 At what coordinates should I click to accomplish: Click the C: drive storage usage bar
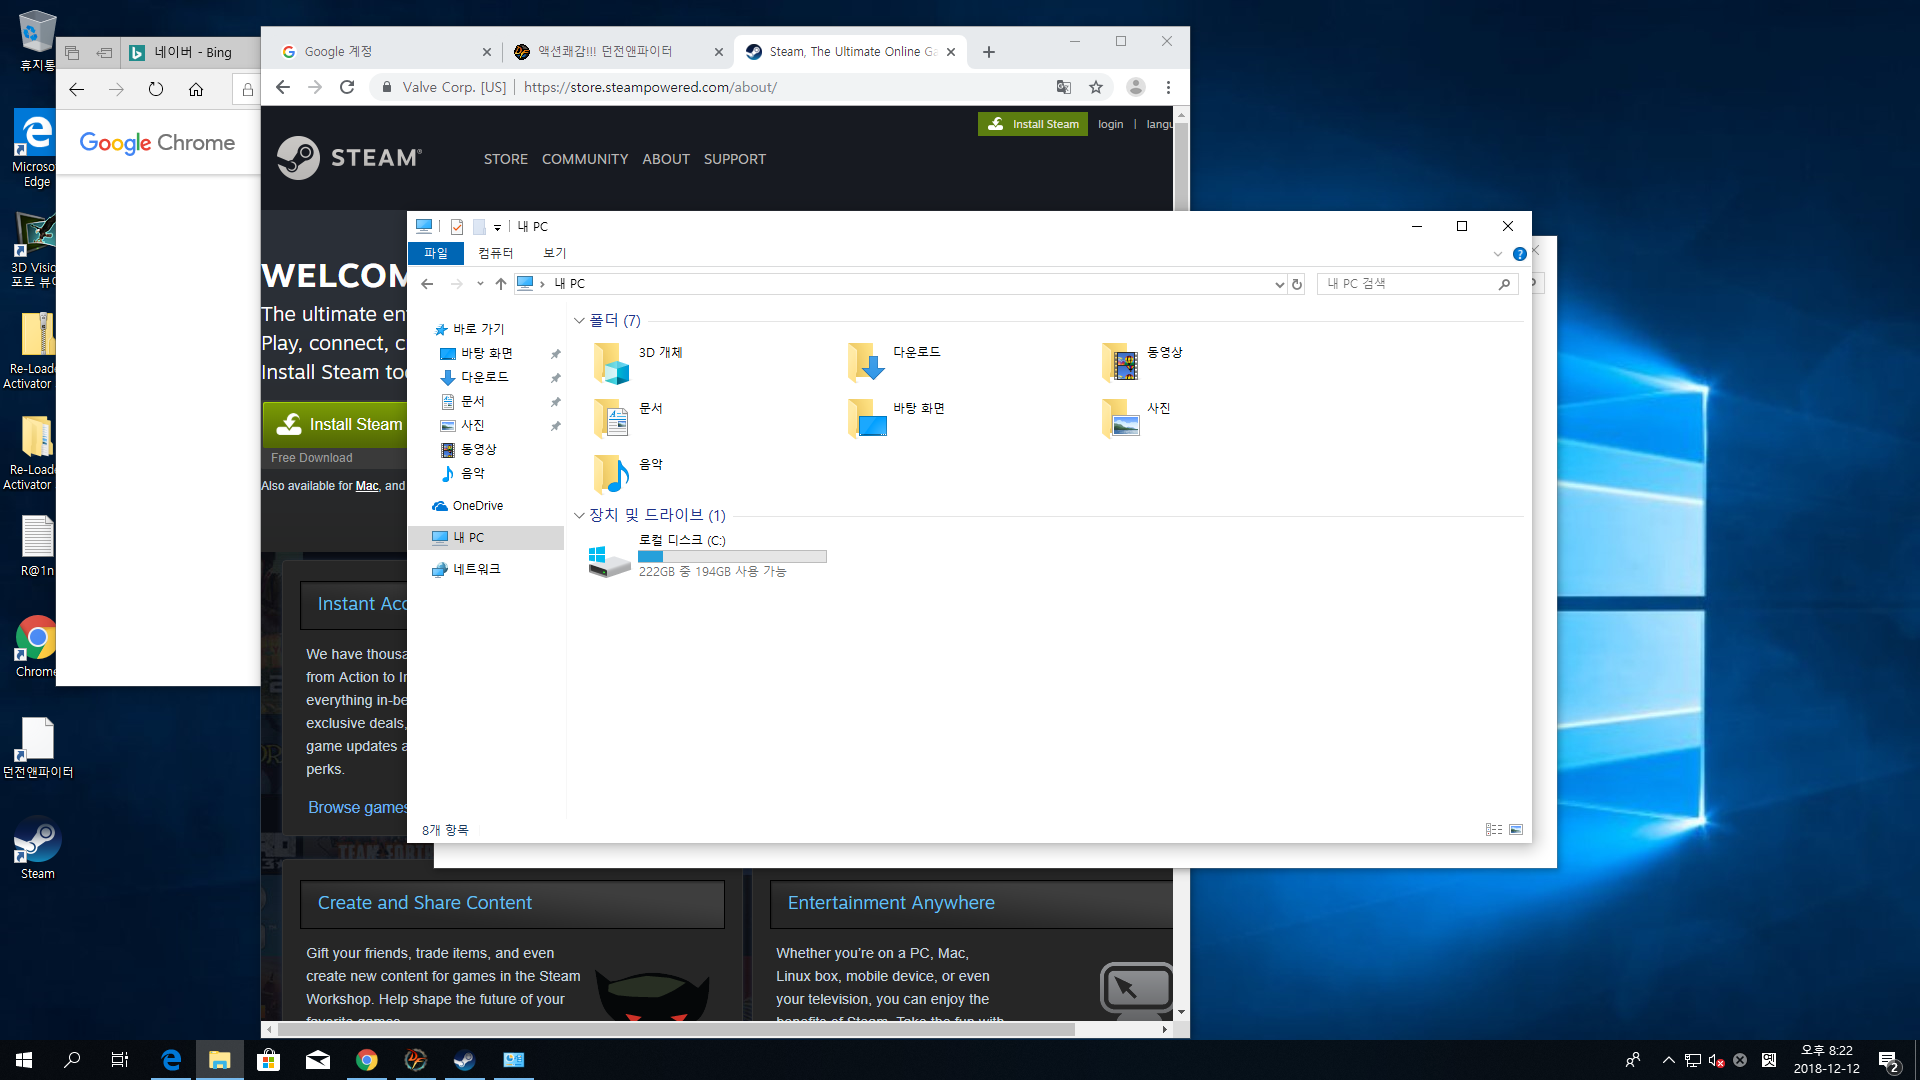(732, 556)
